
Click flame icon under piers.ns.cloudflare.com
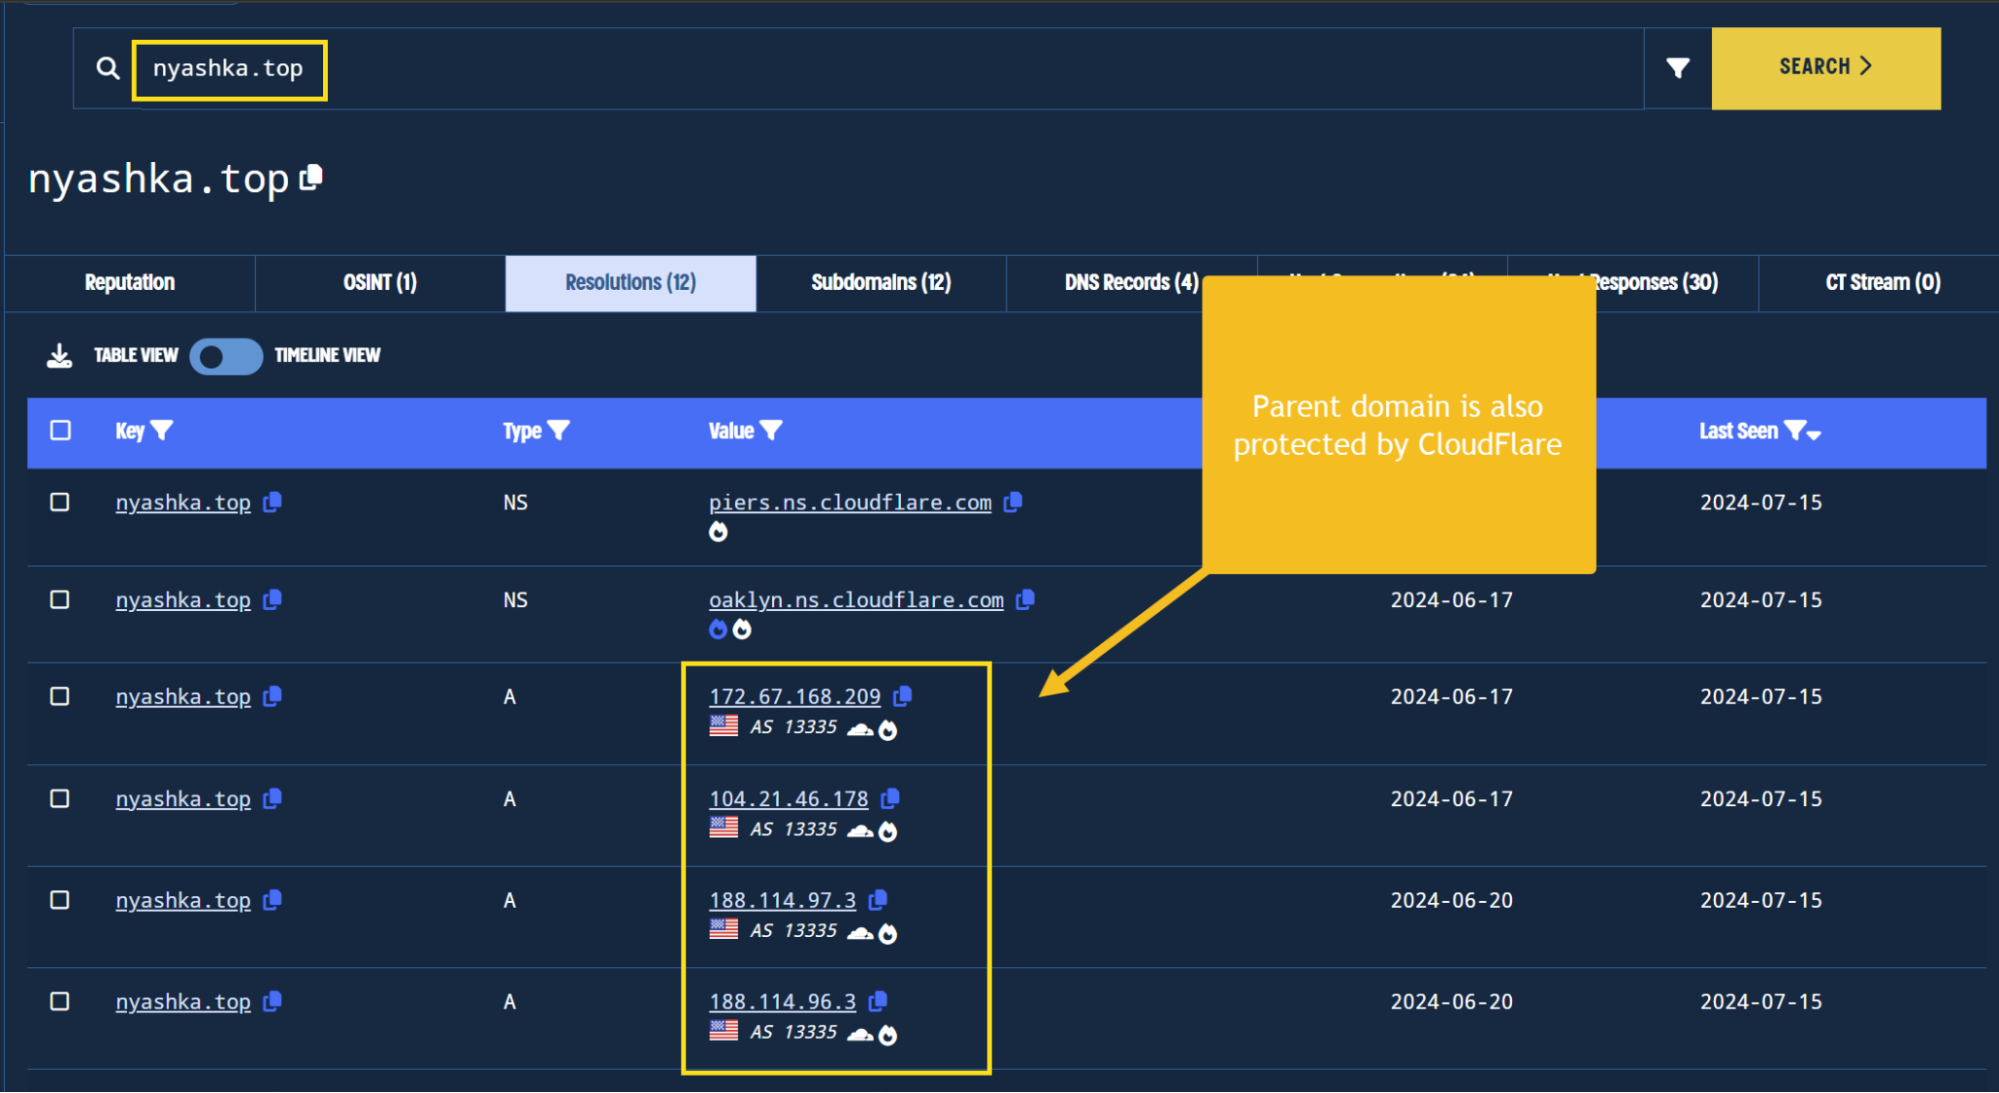pos(718,532)
